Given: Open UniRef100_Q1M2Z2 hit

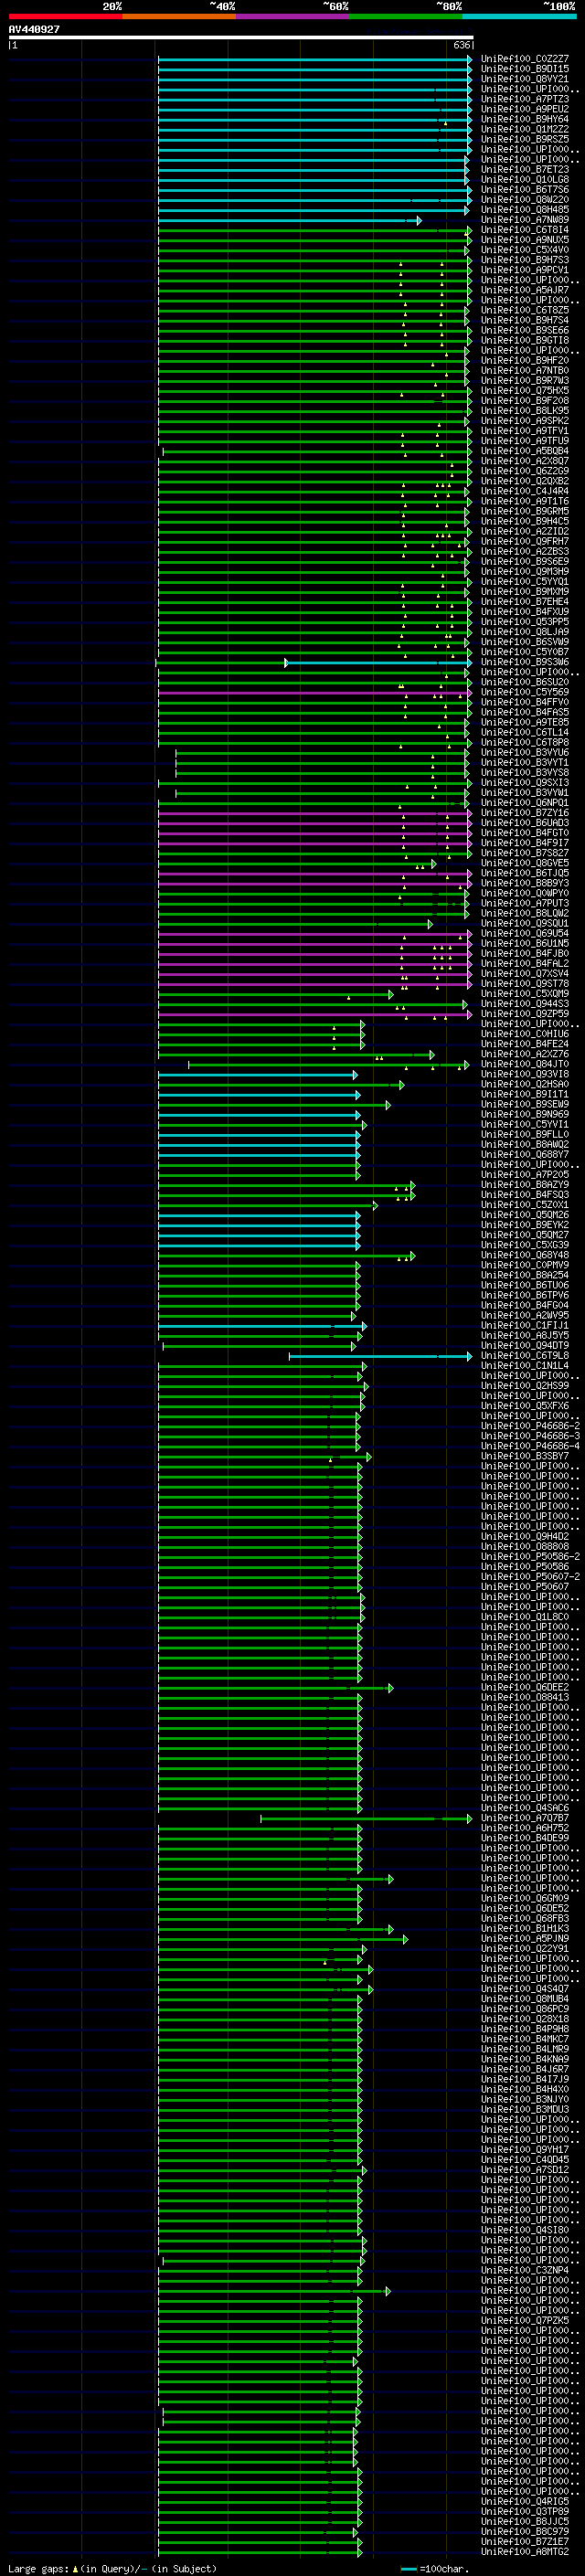Looking at the screenshot, I should pos(524,129).
